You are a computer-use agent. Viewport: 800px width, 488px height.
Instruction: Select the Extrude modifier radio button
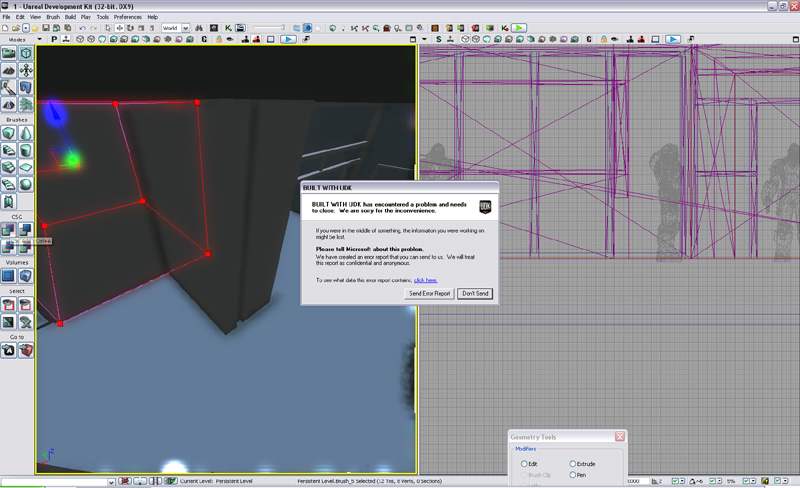pos(573,464)
